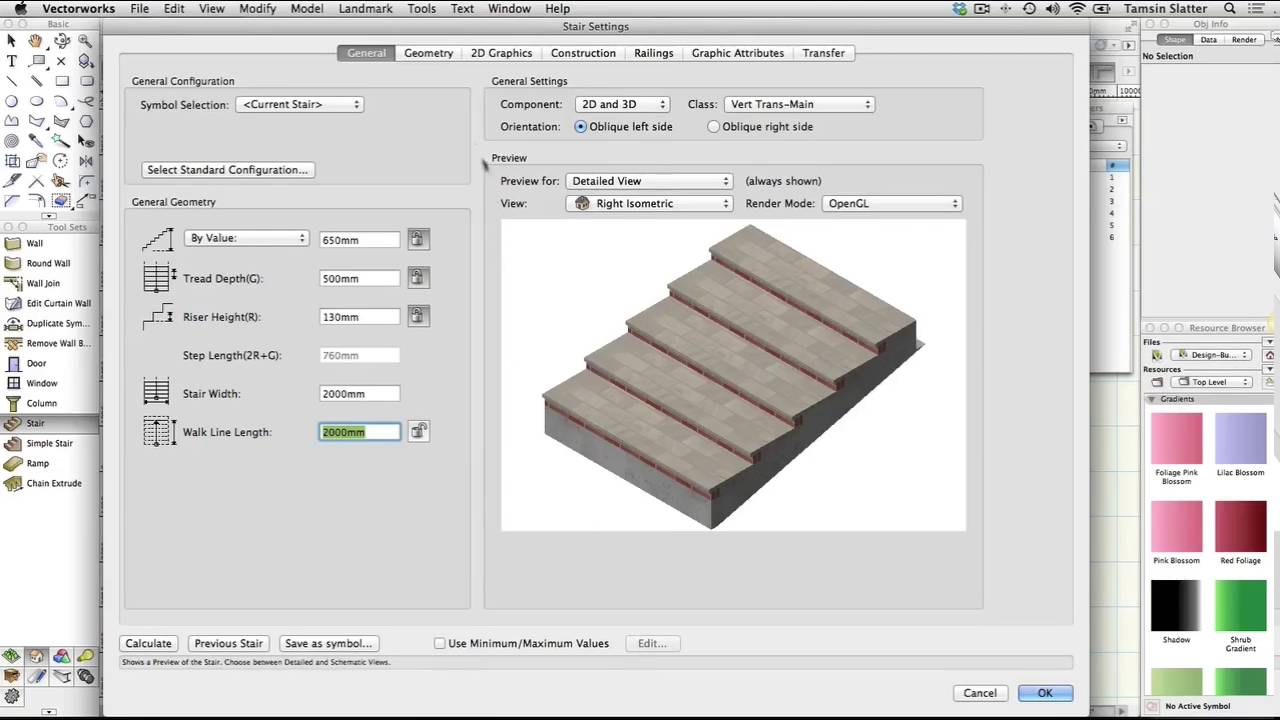Select the Round Wall tool
Viewport: 1280px width, 720px height.
(x=50, y=263)
